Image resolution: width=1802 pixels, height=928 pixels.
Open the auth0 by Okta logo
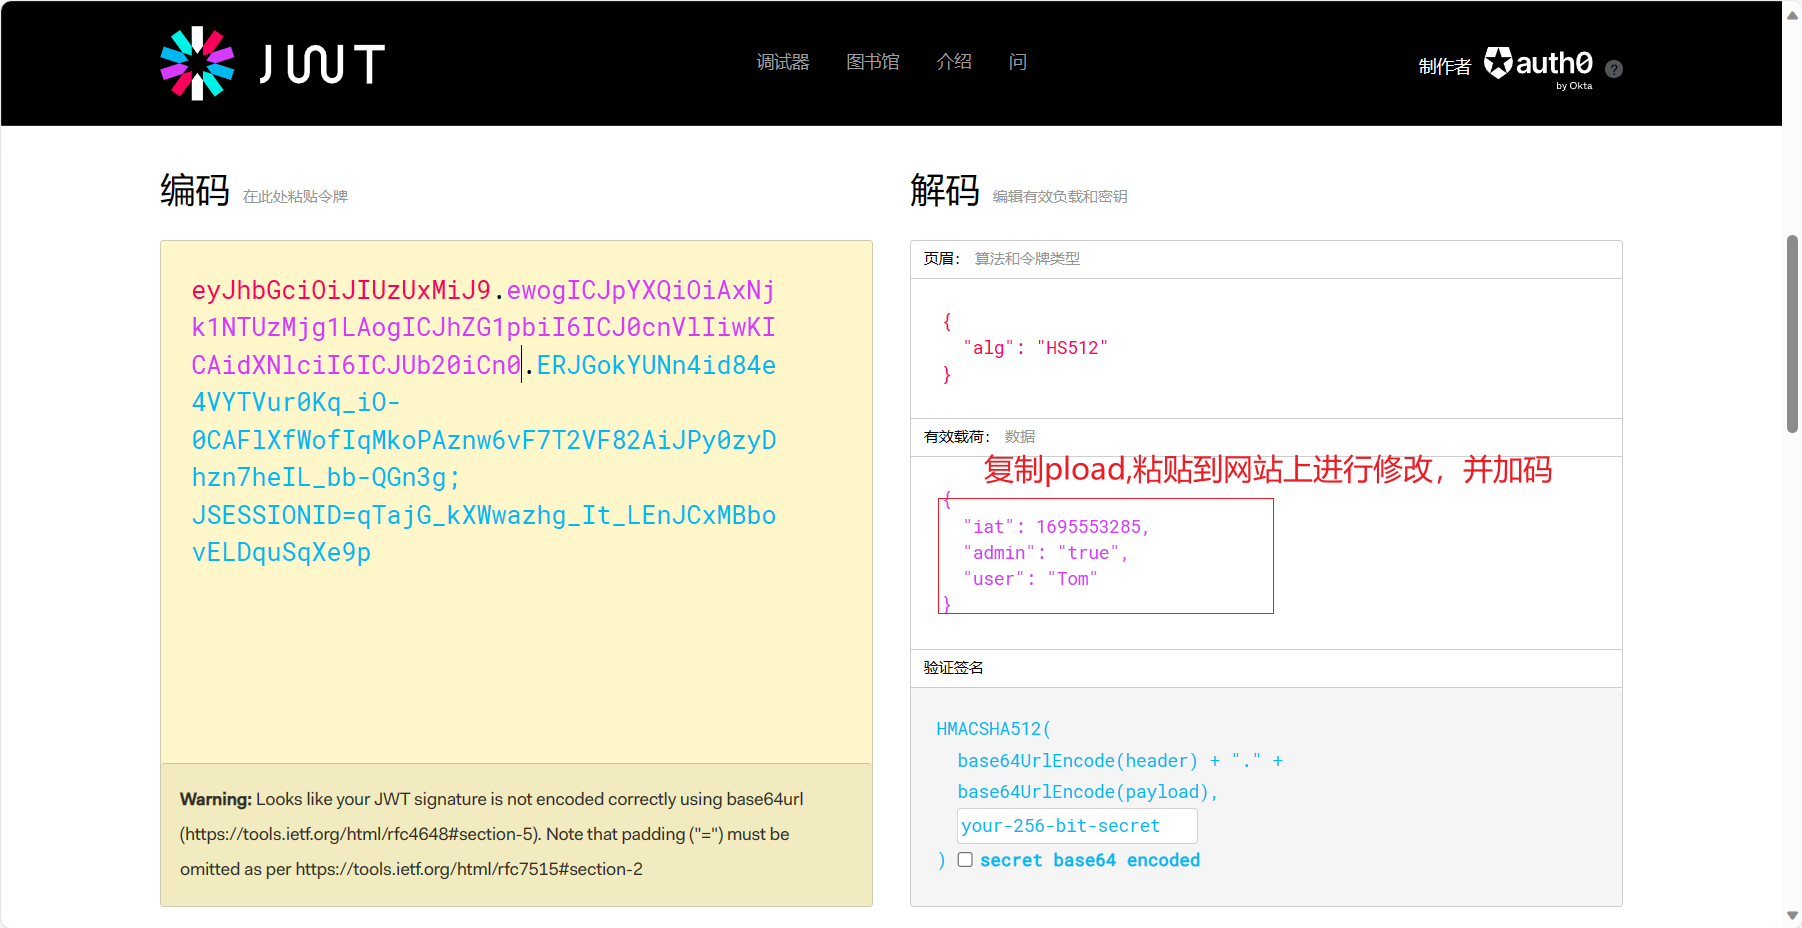pos(1540,62)
